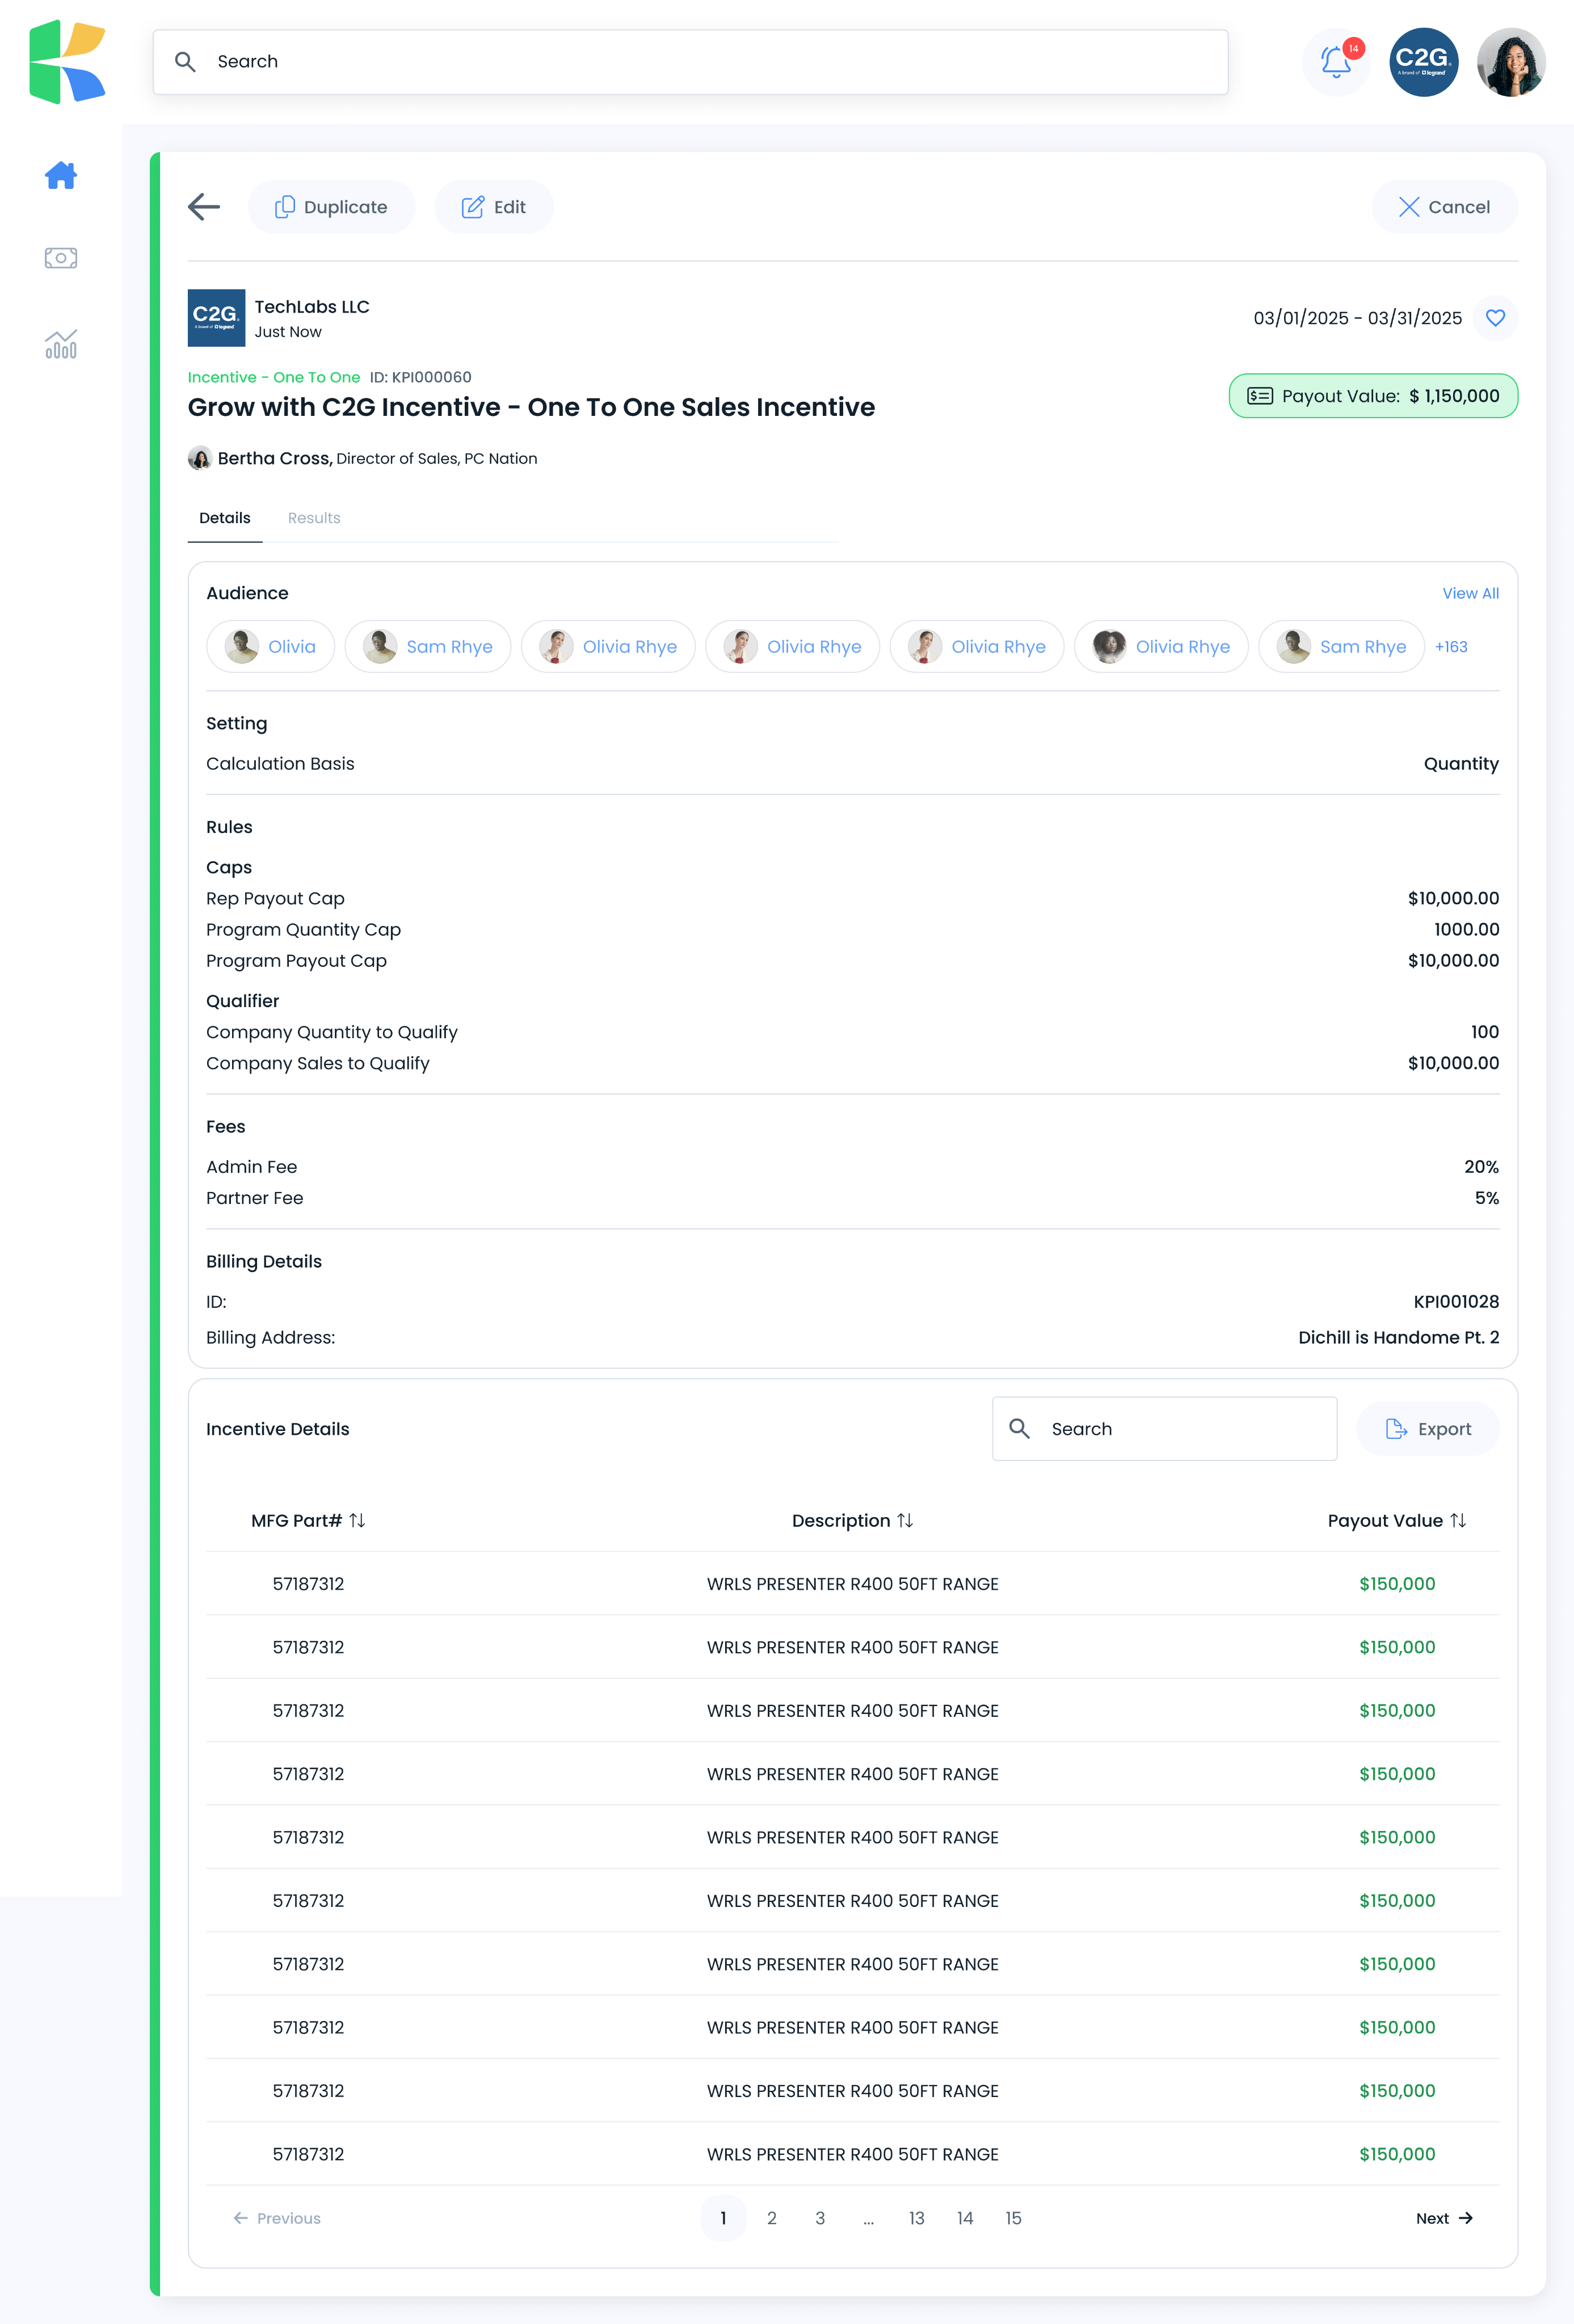The image size is (1574, 2324).
Task: Click the pagination ellipsis
Action: (868, 2218)
